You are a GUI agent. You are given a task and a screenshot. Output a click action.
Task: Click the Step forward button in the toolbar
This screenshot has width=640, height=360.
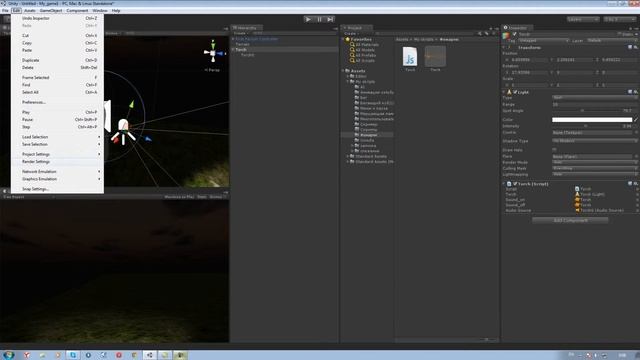330,19
